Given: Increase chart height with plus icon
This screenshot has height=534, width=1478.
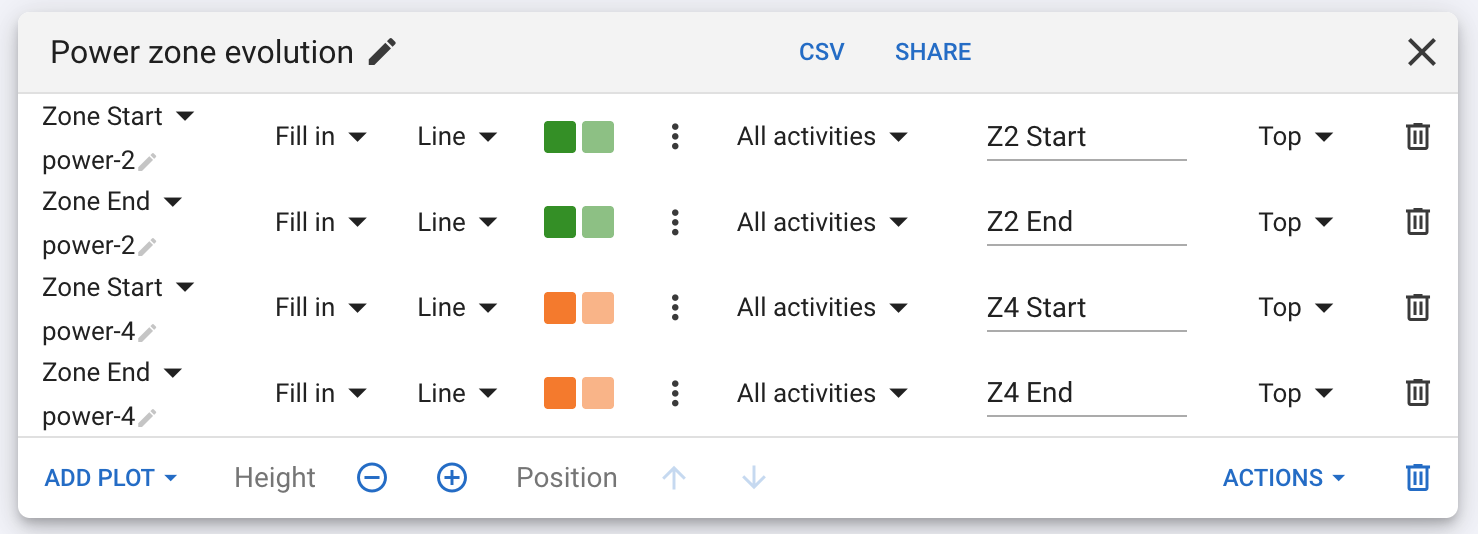Looking at the screenshot, I should coord(452,479).
